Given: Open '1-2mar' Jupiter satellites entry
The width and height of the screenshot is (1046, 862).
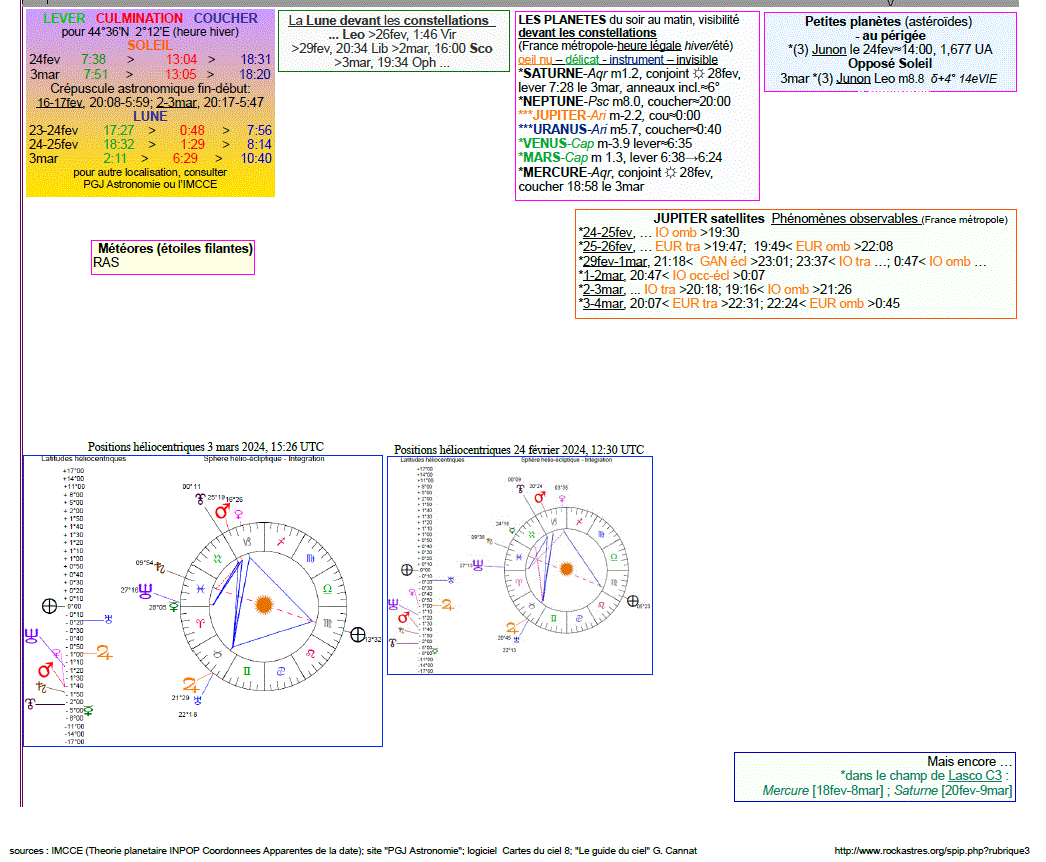Looking at the screenshot, I should pos(604,276).
